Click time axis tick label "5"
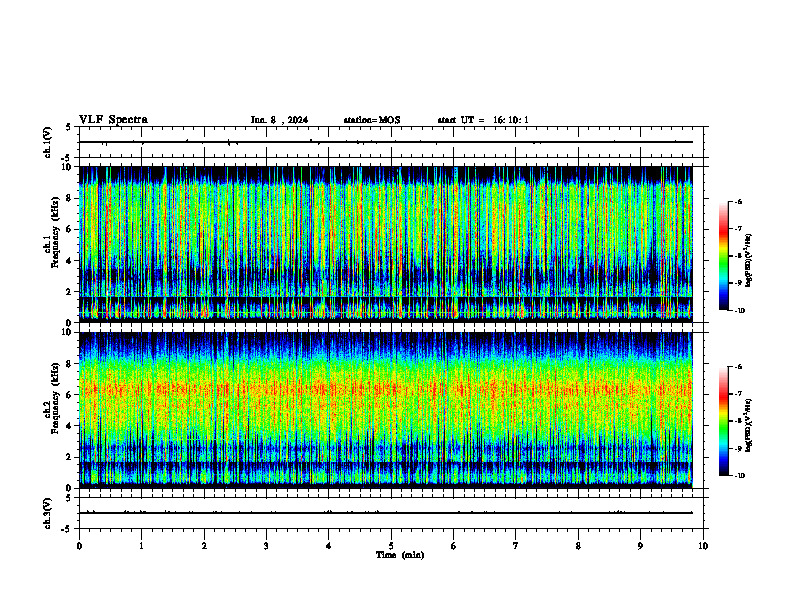 click(x=391, y=546)
